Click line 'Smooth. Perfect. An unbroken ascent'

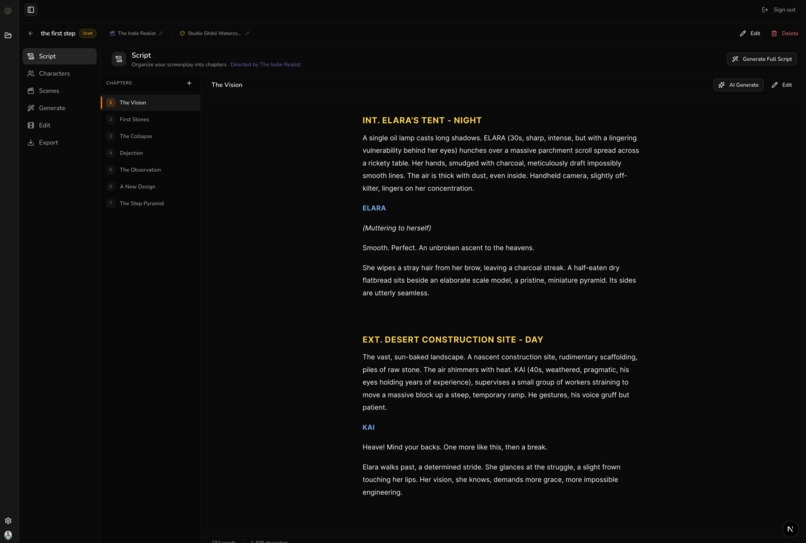click(x=448, y=248)
